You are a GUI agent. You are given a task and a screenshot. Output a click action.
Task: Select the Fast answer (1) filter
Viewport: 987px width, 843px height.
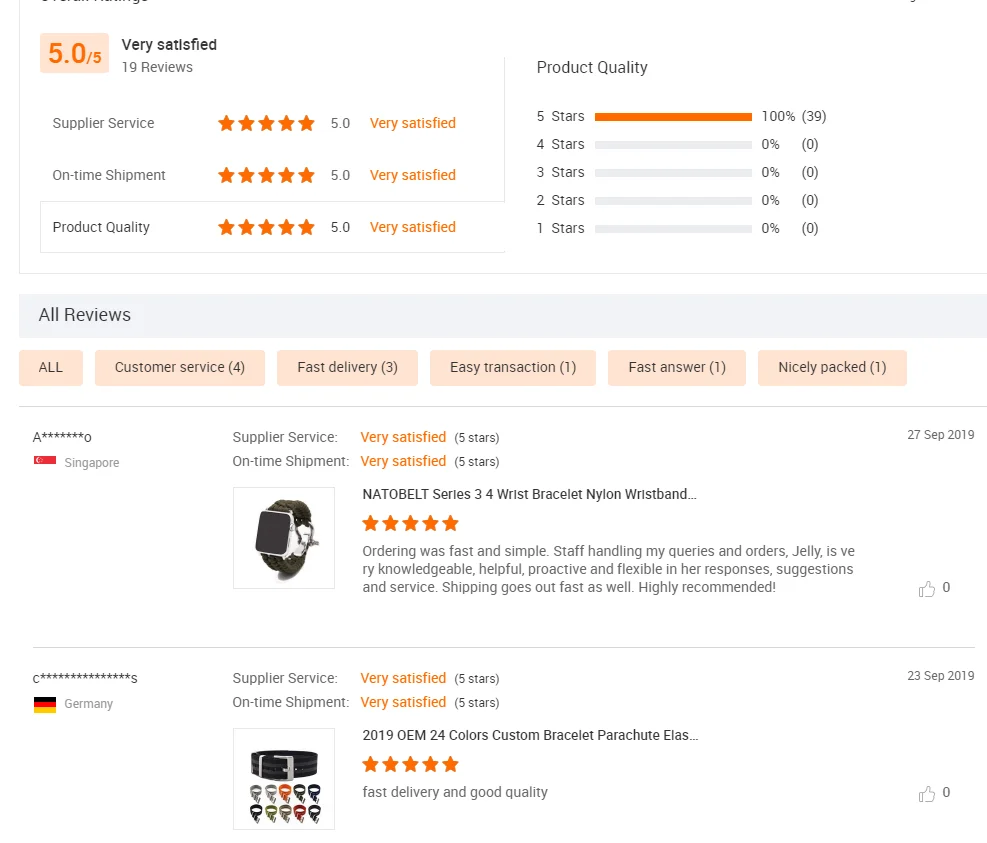[677, 367]
